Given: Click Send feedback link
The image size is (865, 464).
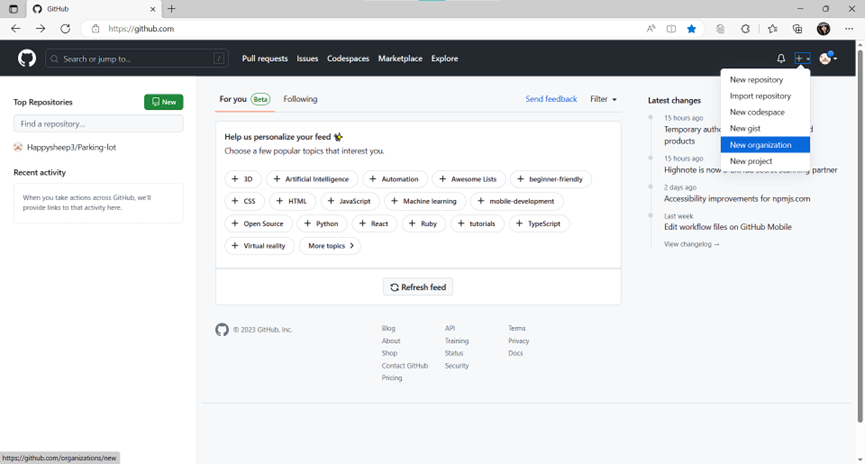Looking at the screenshot, I should click(551, 99).
